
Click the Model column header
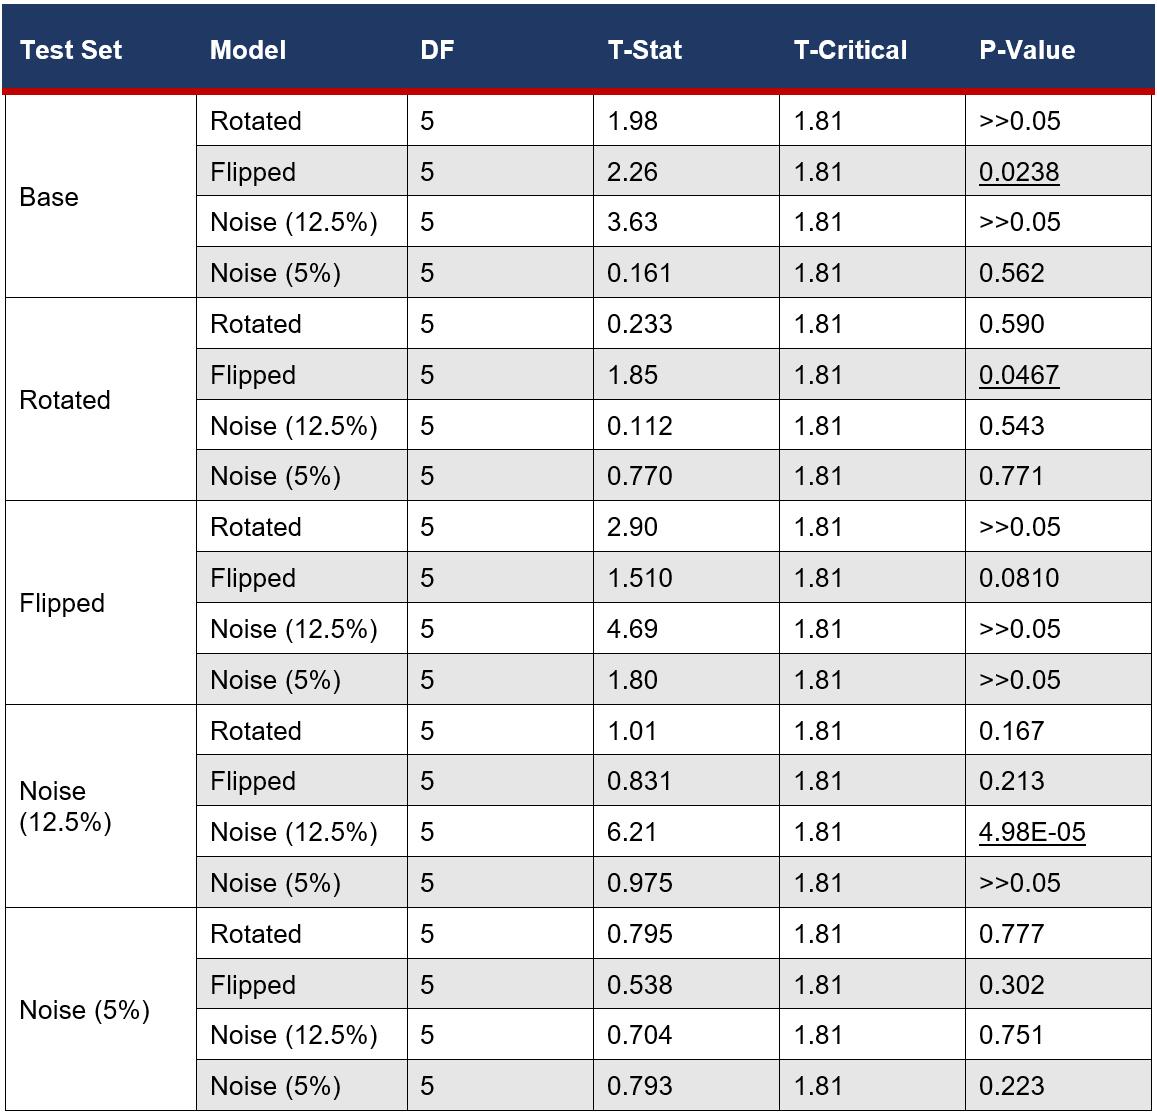[x=248, y=49]
